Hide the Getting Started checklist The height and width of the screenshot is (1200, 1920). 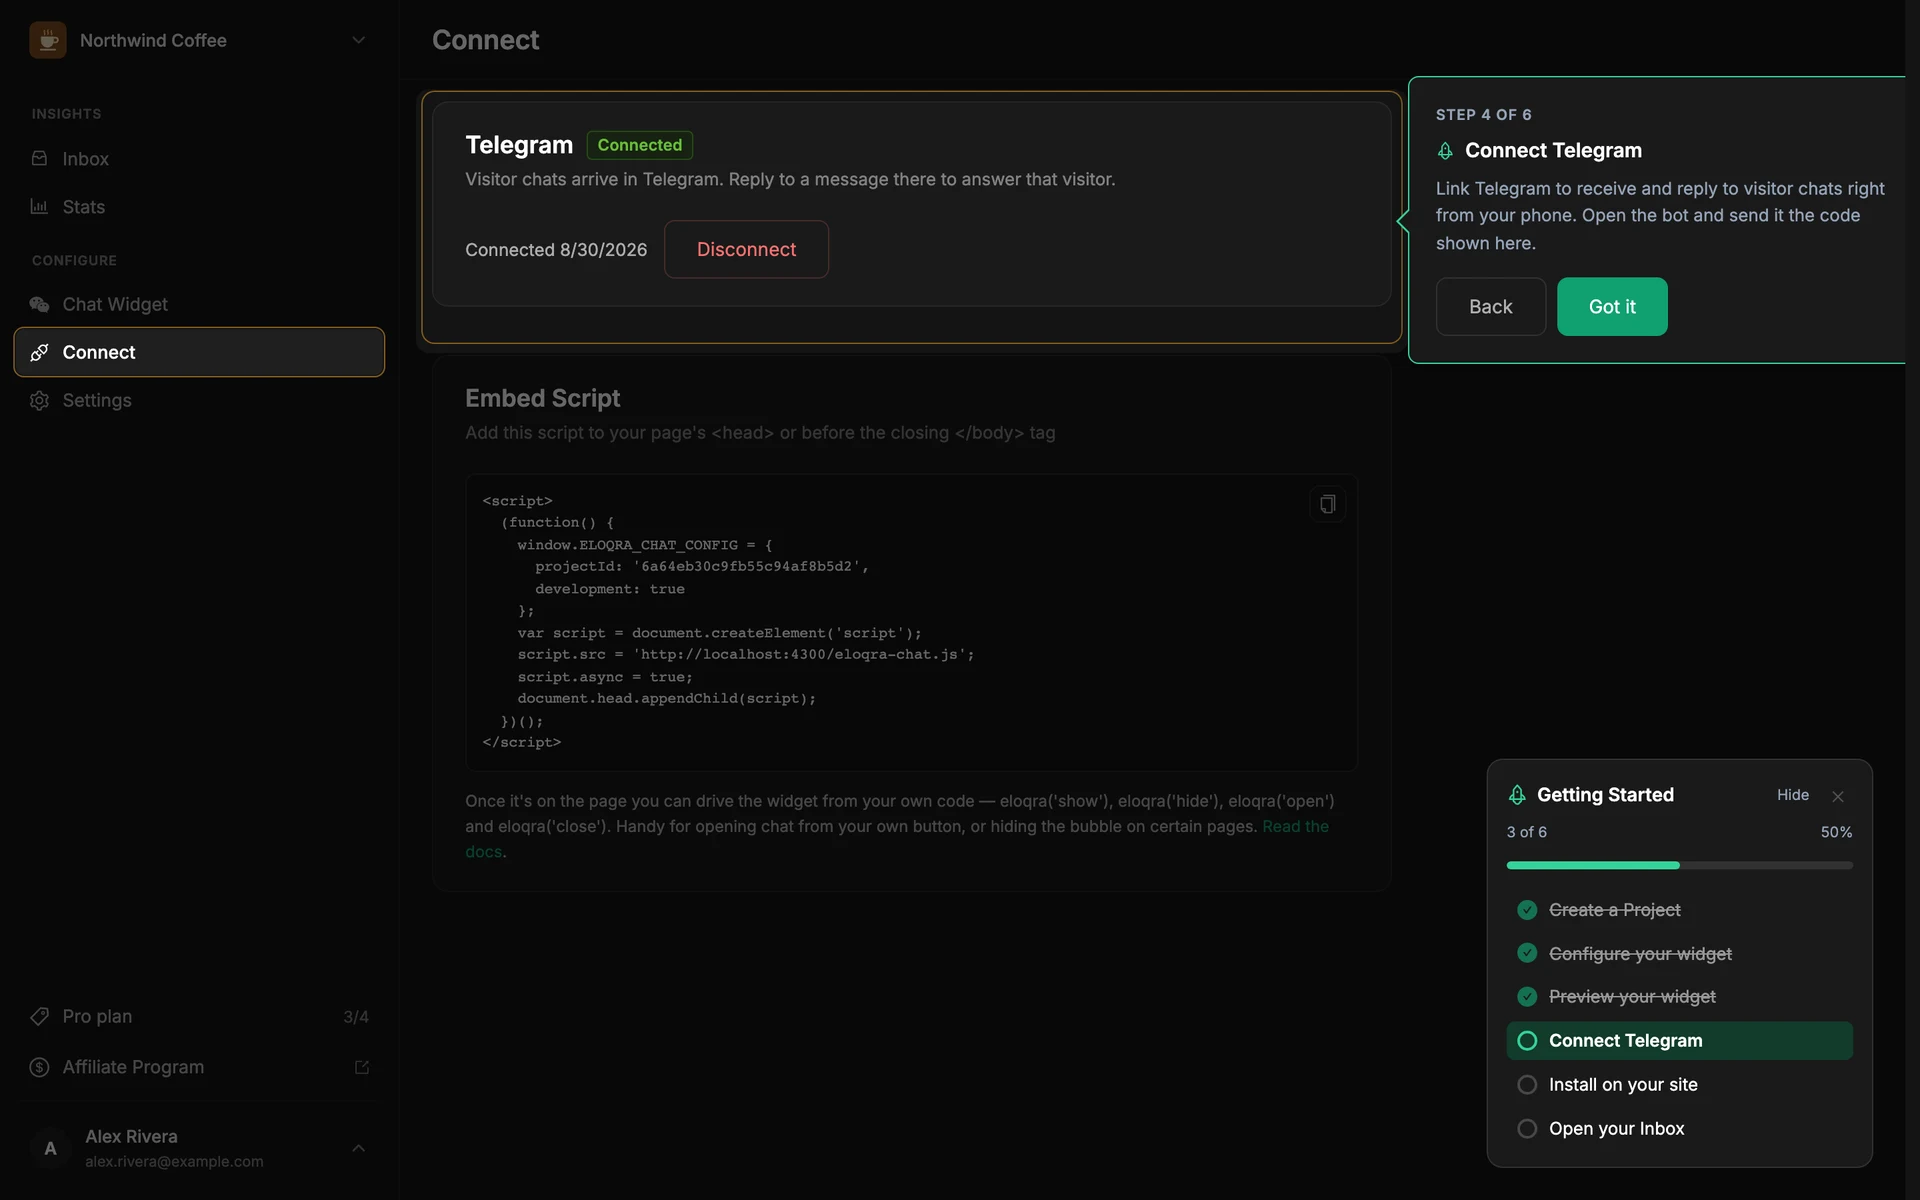(1793, 795)
